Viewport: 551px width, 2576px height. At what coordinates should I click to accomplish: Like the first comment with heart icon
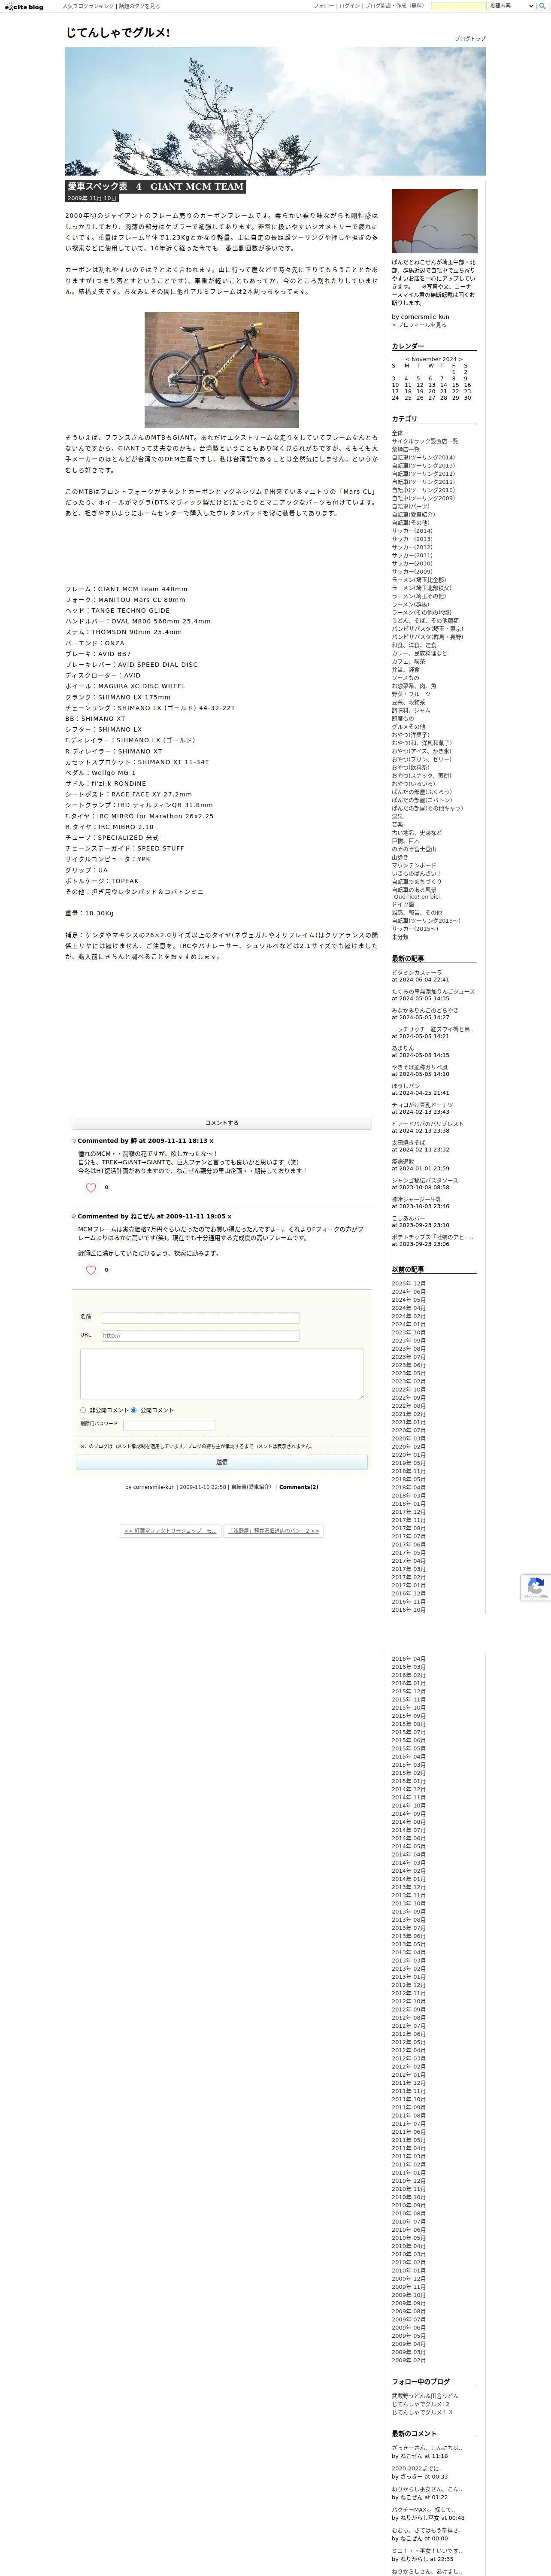(x=91, y=1188)
